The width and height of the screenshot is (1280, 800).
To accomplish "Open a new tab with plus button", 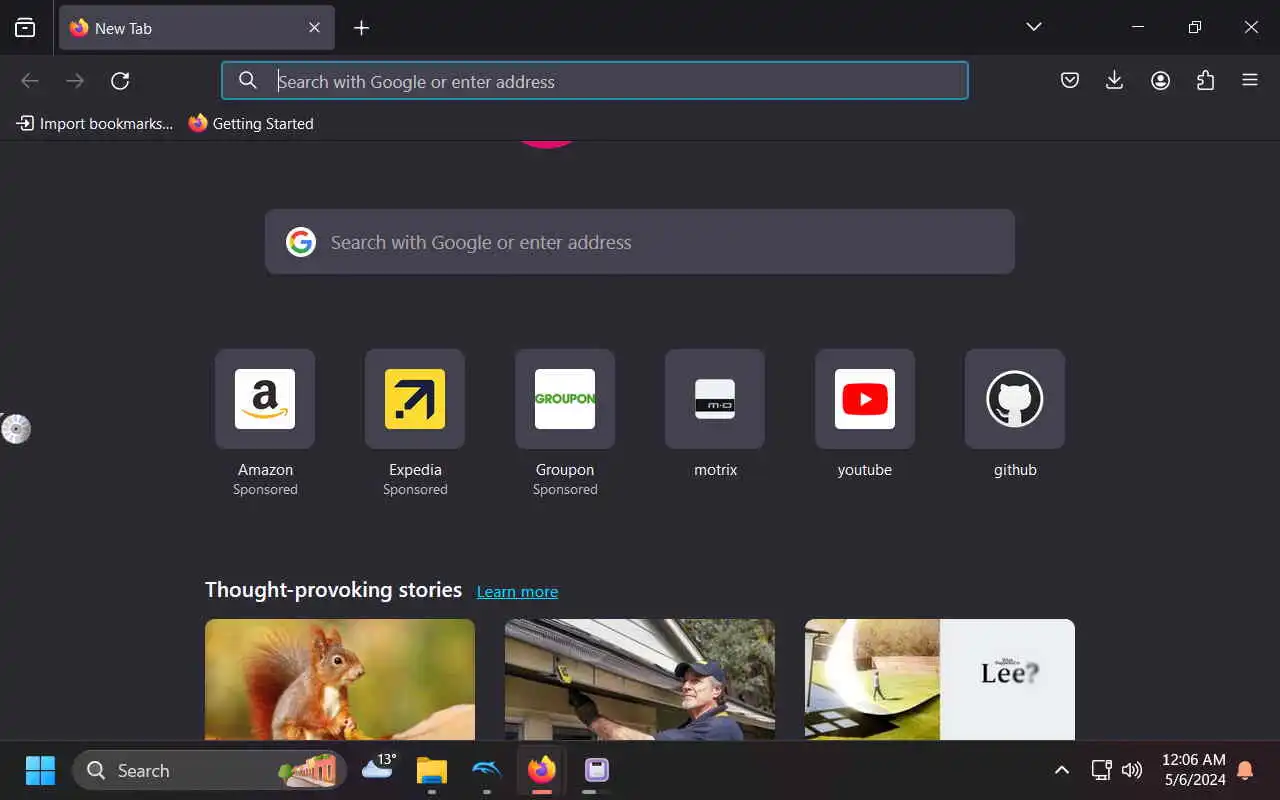I will [362, 28].
